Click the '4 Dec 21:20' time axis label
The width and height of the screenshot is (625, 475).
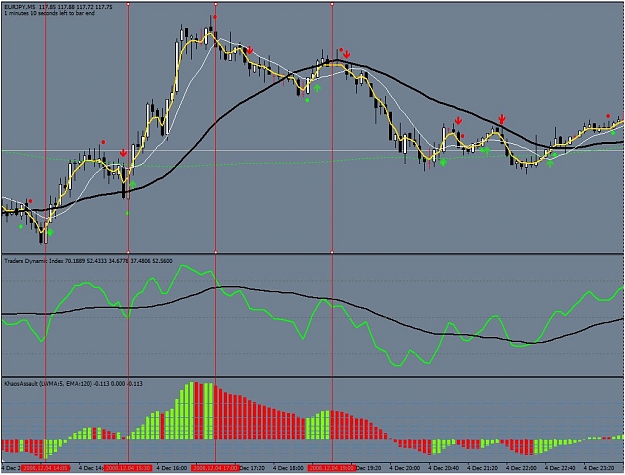coord(482,468)
